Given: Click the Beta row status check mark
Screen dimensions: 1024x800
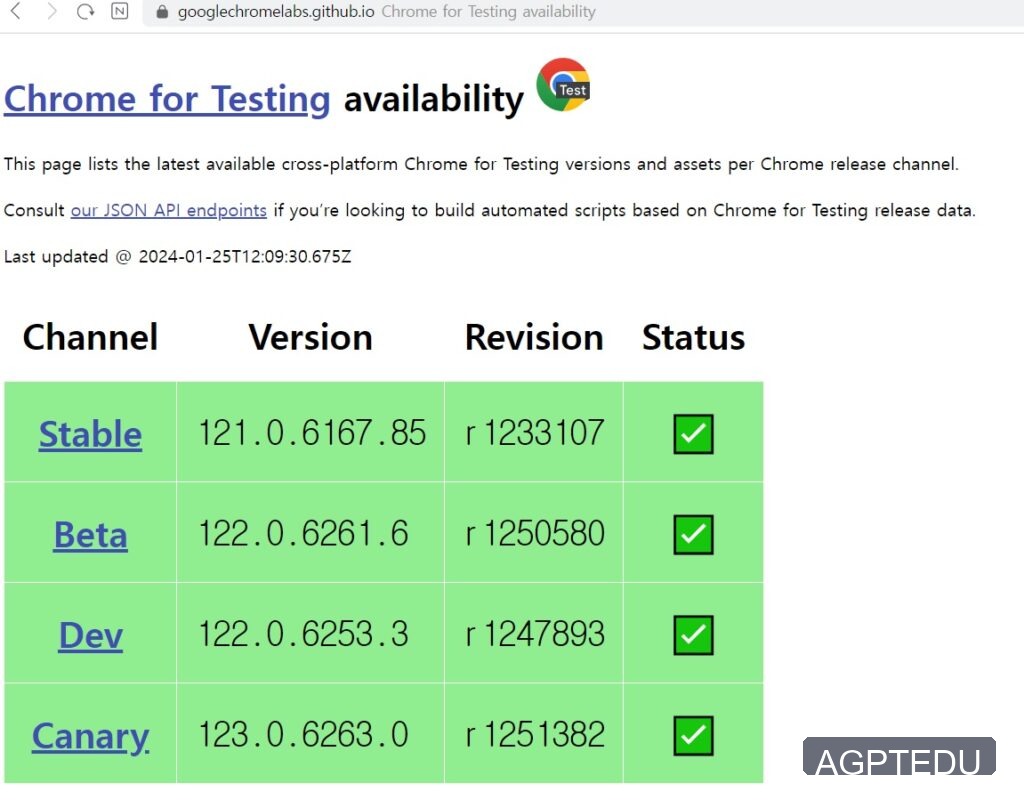Looking at the screenshot, I should click(x=693, y=534).
